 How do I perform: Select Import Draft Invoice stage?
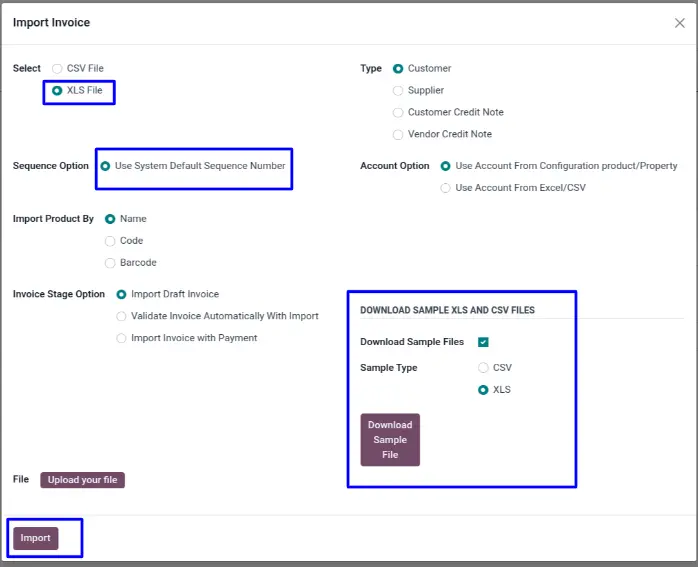click(x=122, y=294)
